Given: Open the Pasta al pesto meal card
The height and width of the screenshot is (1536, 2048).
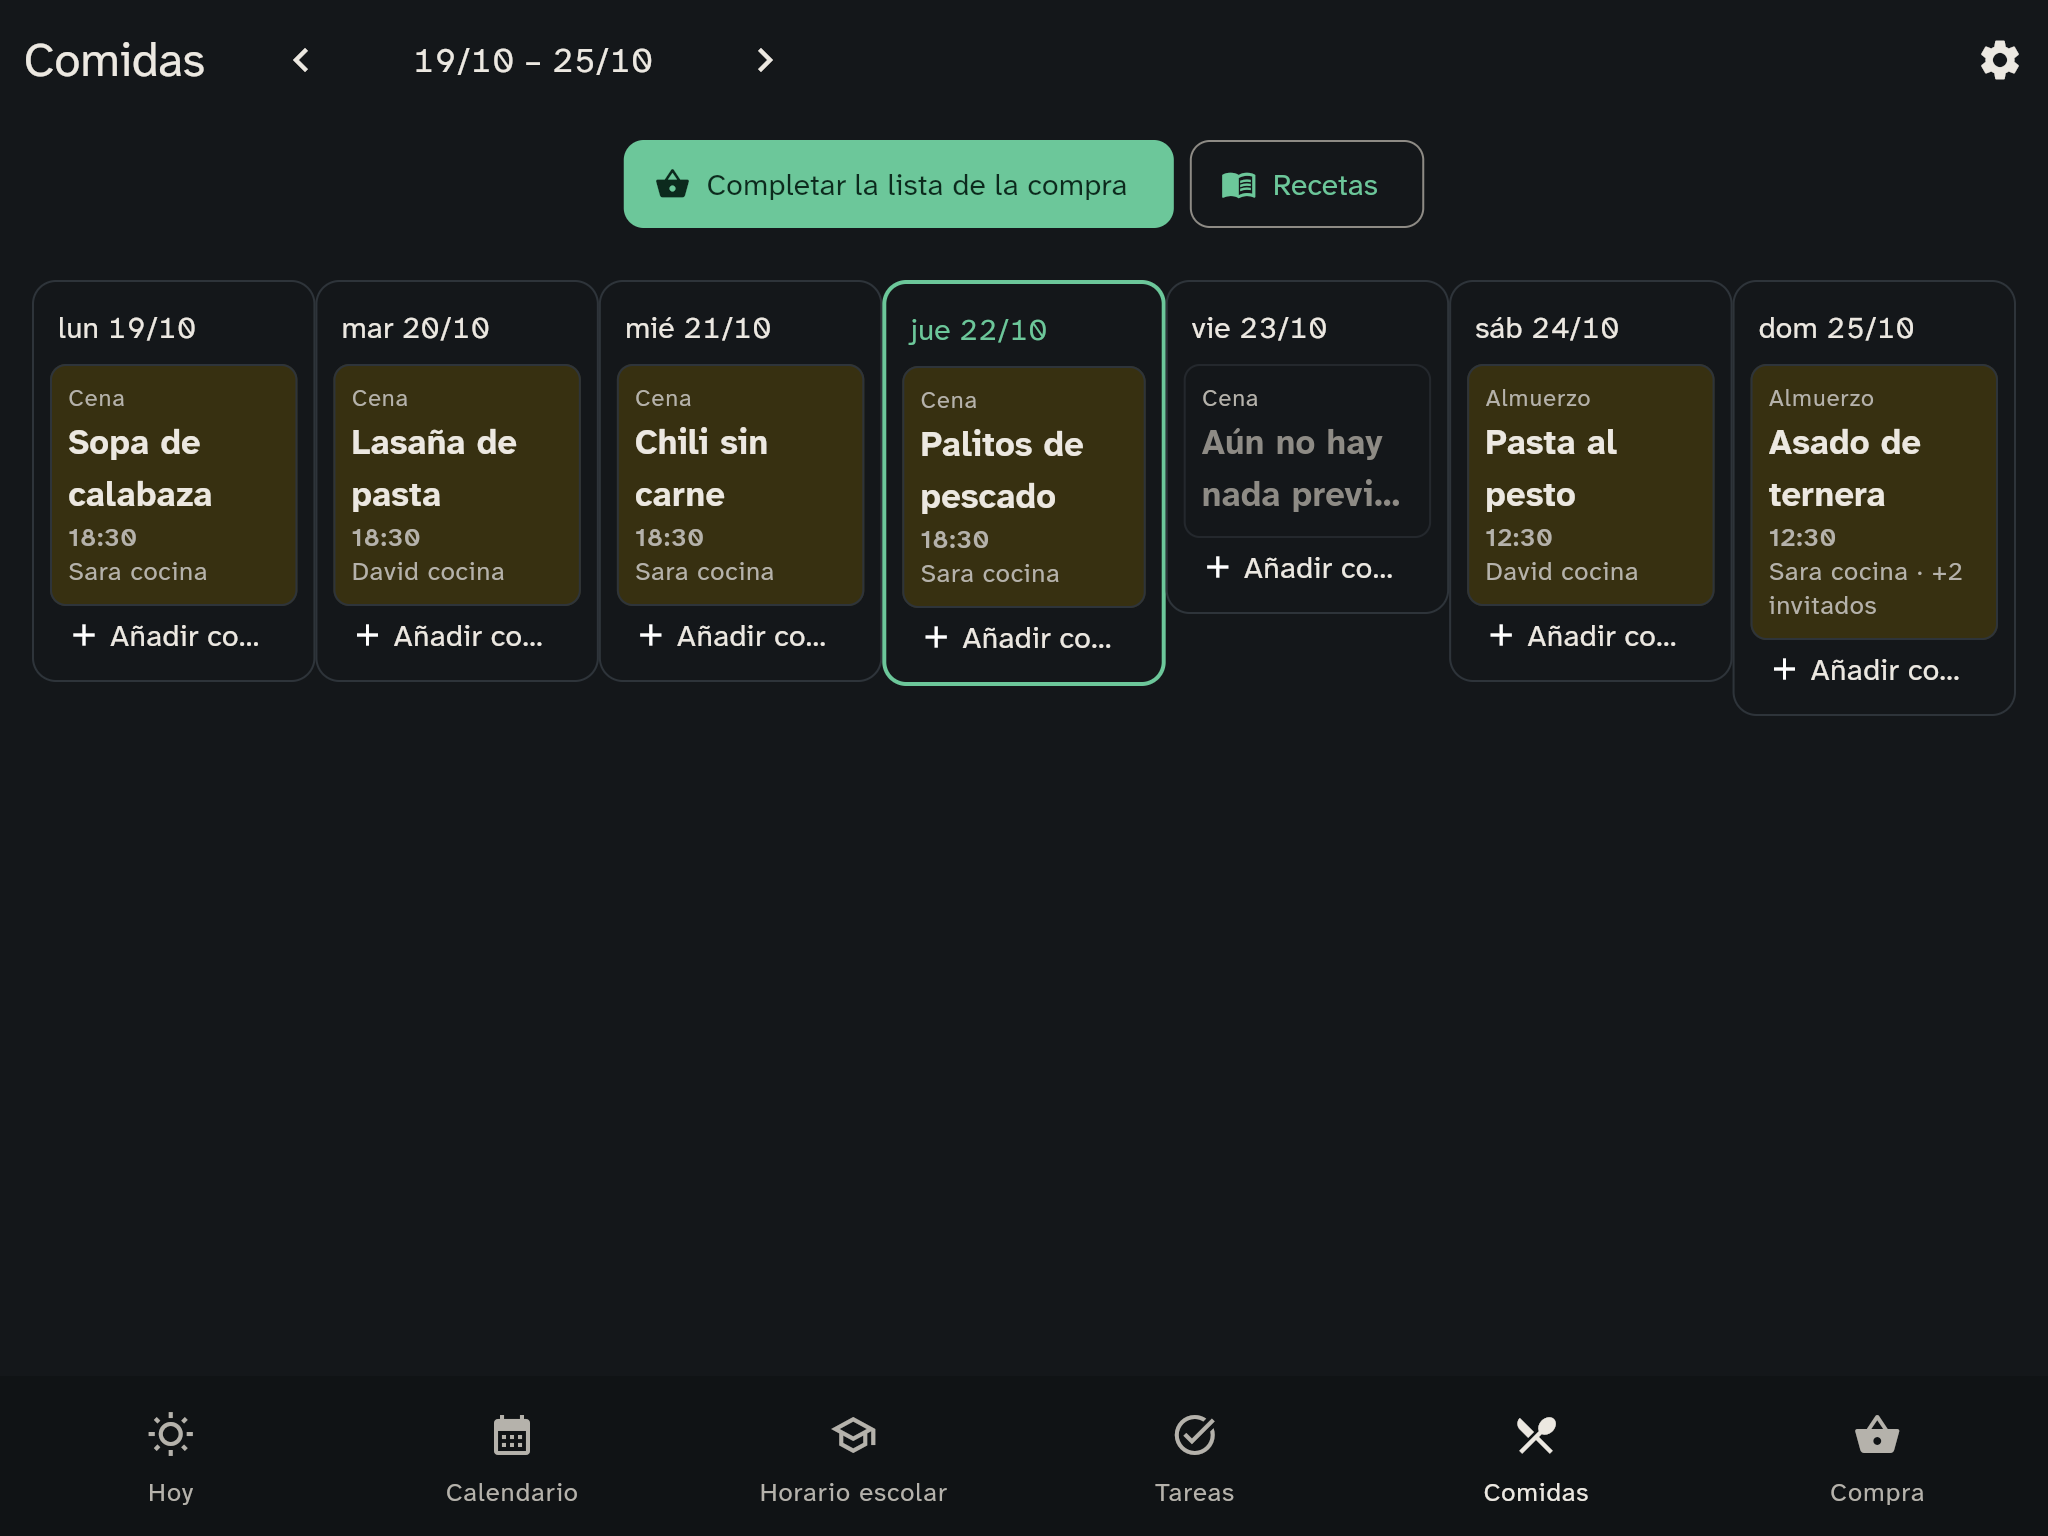Looking at the screenshot, I should (x=1591, y=485).
